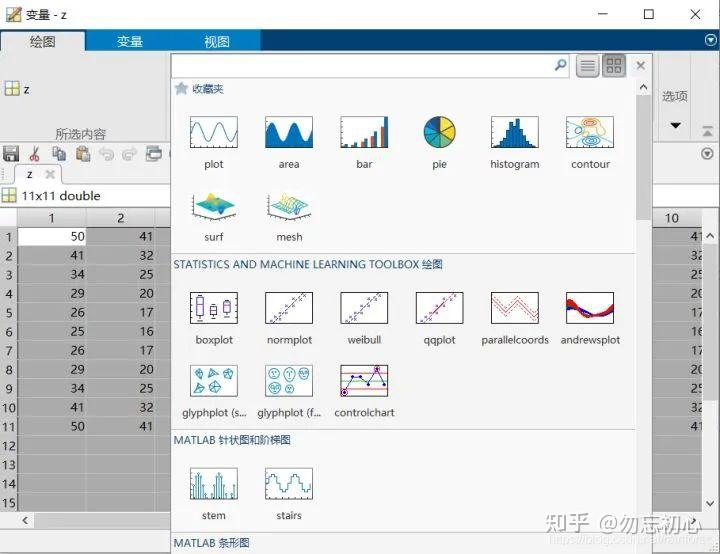Image resolution: width=720 pixels, height=554 pixels.
Task: Select the pie chart icon
Action: (x=439, y=132)
